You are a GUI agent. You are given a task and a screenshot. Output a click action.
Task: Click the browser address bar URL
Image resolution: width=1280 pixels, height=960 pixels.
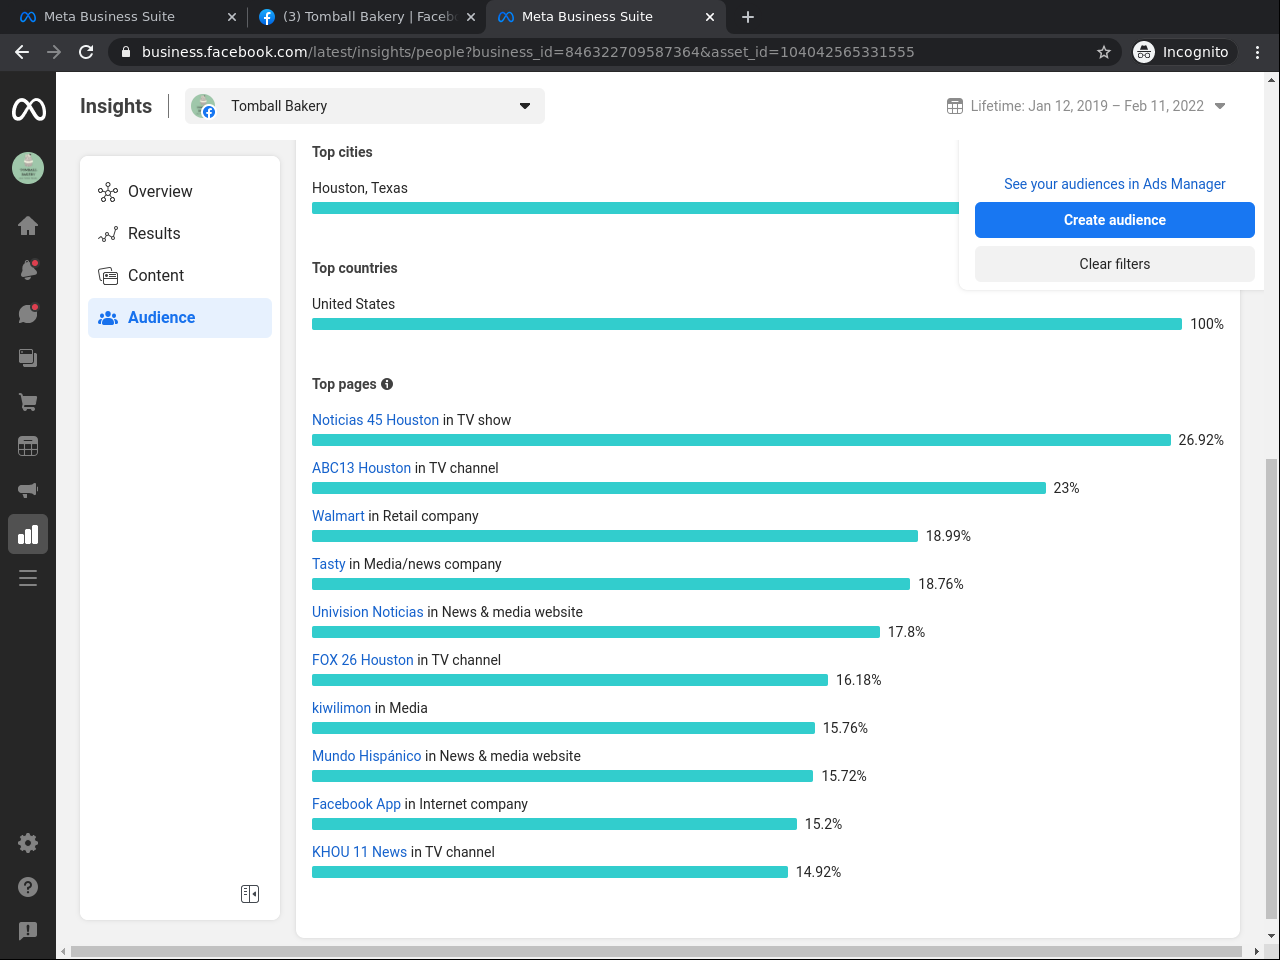[x=528, y=52]
